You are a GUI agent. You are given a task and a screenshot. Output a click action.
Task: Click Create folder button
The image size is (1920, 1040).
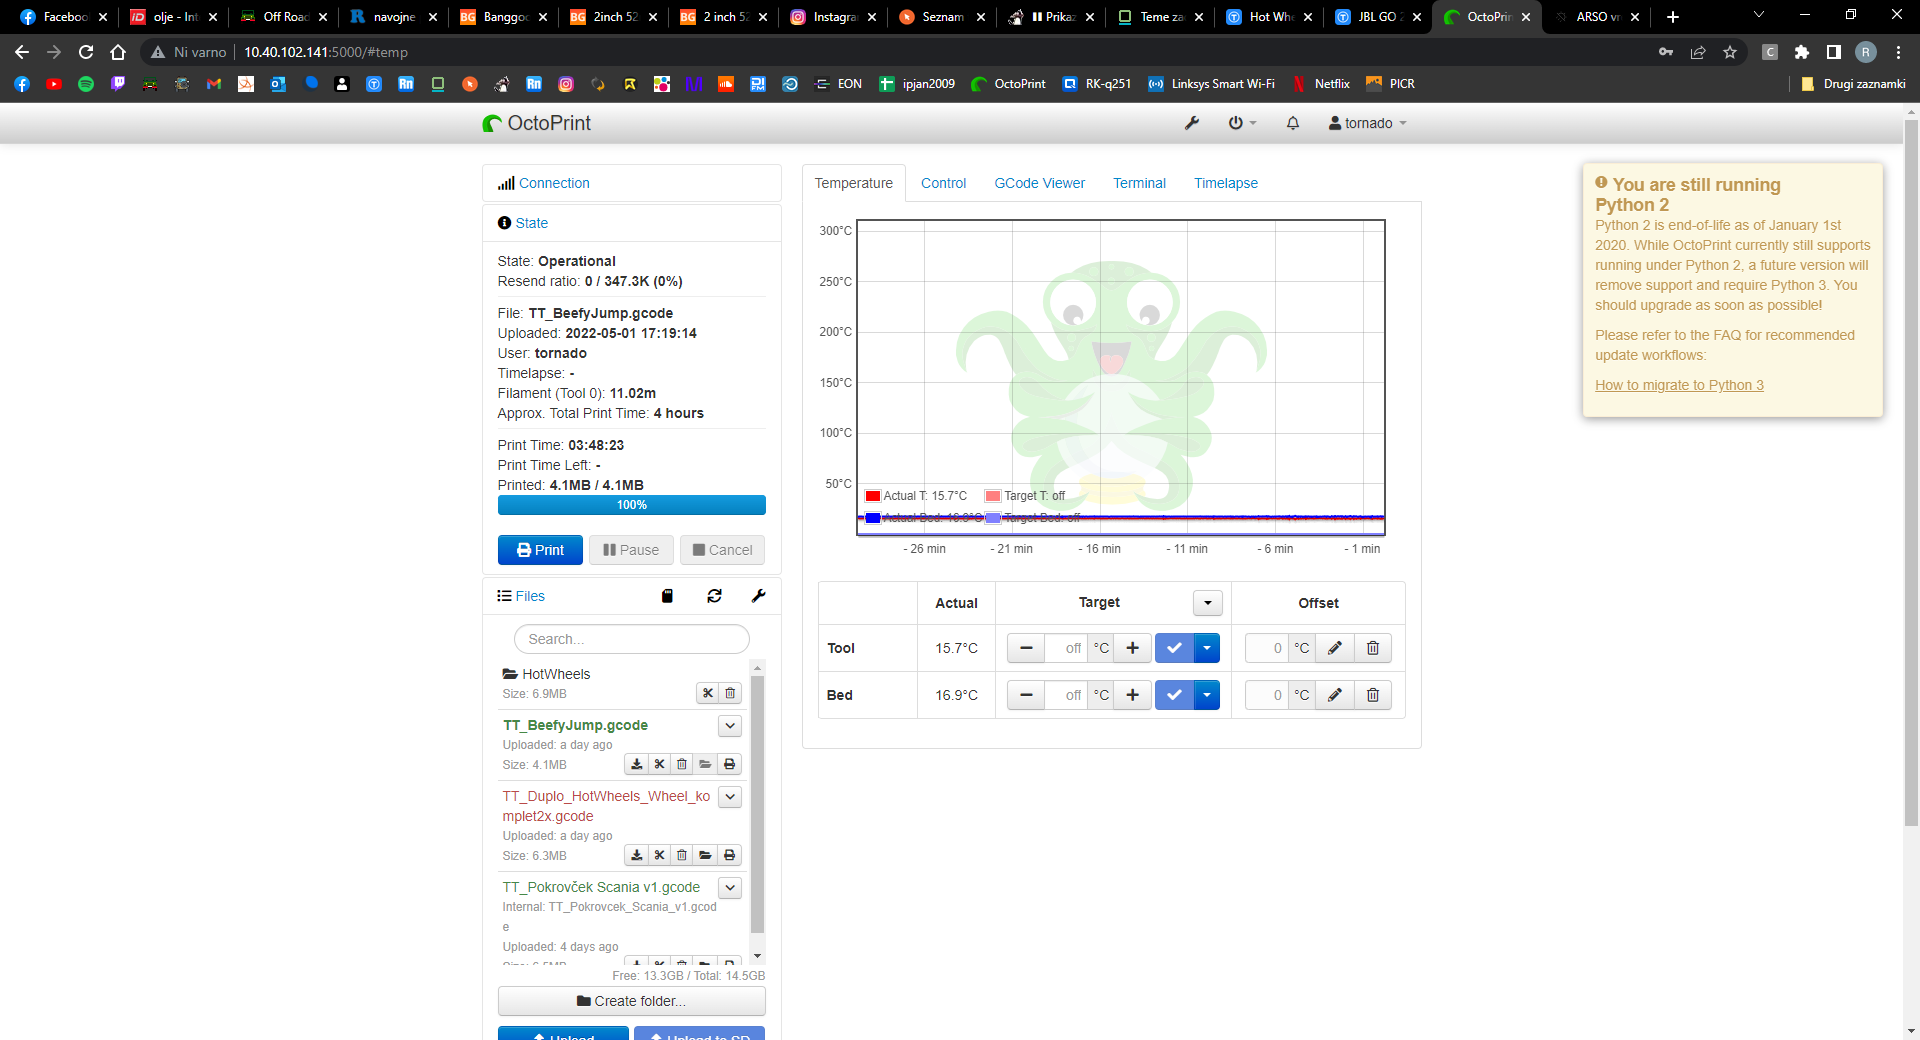click(x=631, y=1001)
